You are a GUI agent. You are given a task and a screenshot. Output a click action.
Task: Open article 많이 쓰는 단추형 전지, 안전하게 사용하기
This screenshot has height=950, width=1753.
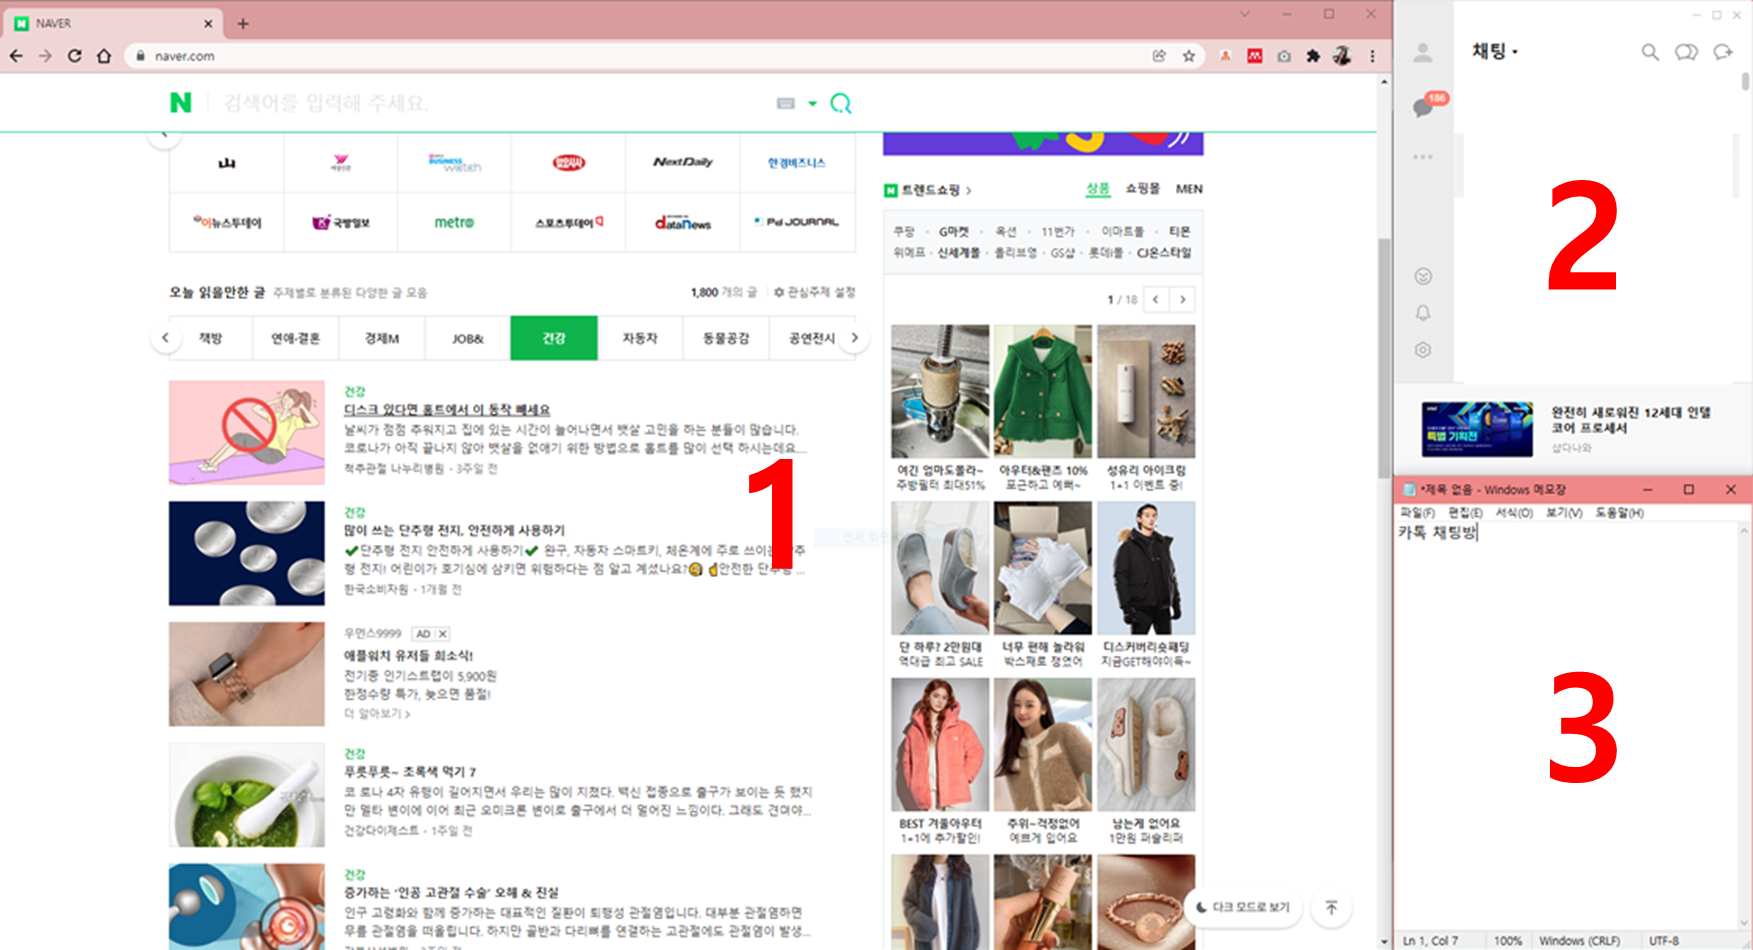[x=454, y=530]
